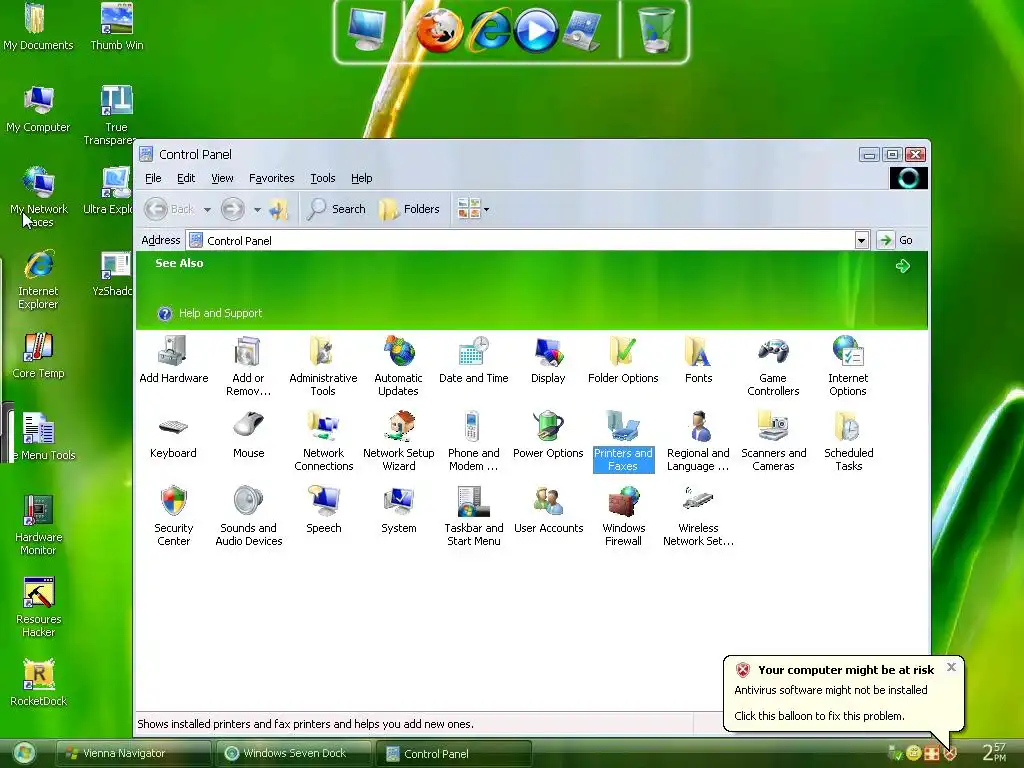Screen dimensions: 1024x768
Task: Open Hardware Monitor desktop shortcut
Action: coord(38,526)
